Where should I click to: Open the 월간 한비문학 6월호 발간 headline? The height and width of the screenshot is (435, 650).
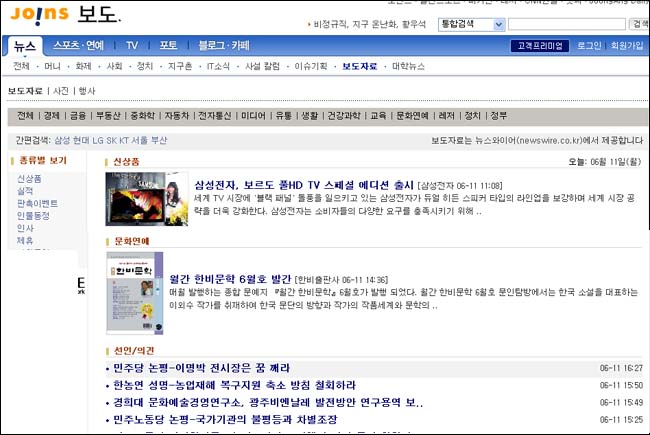tap(230, 279)
